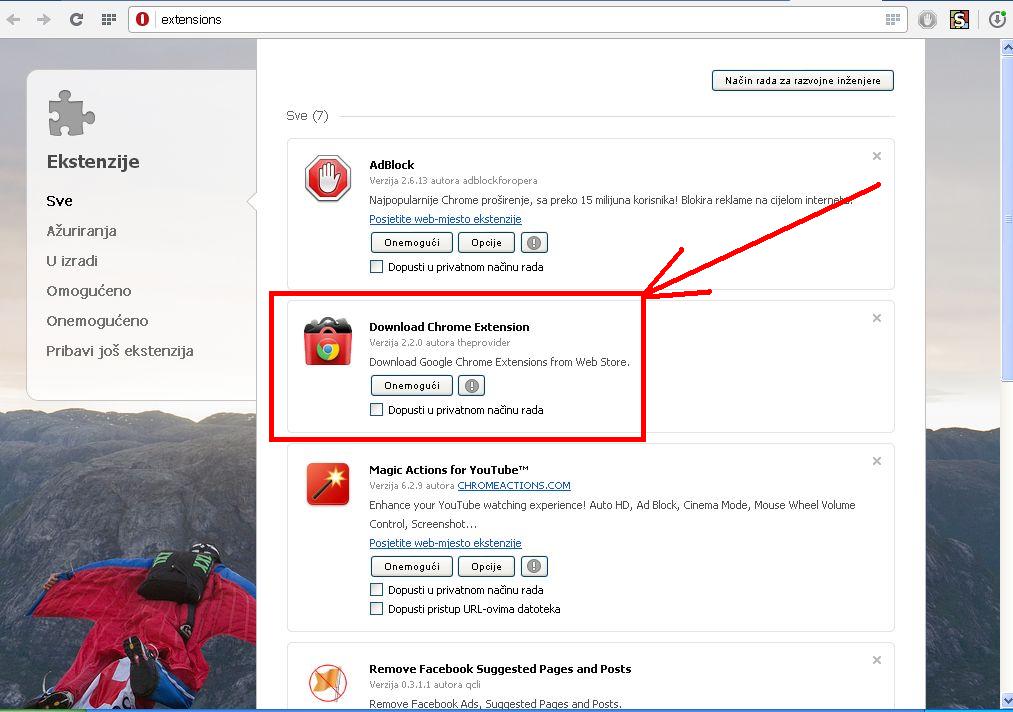
Task: Click the download toolbar icon at far right
Action: tap(997, 20)
